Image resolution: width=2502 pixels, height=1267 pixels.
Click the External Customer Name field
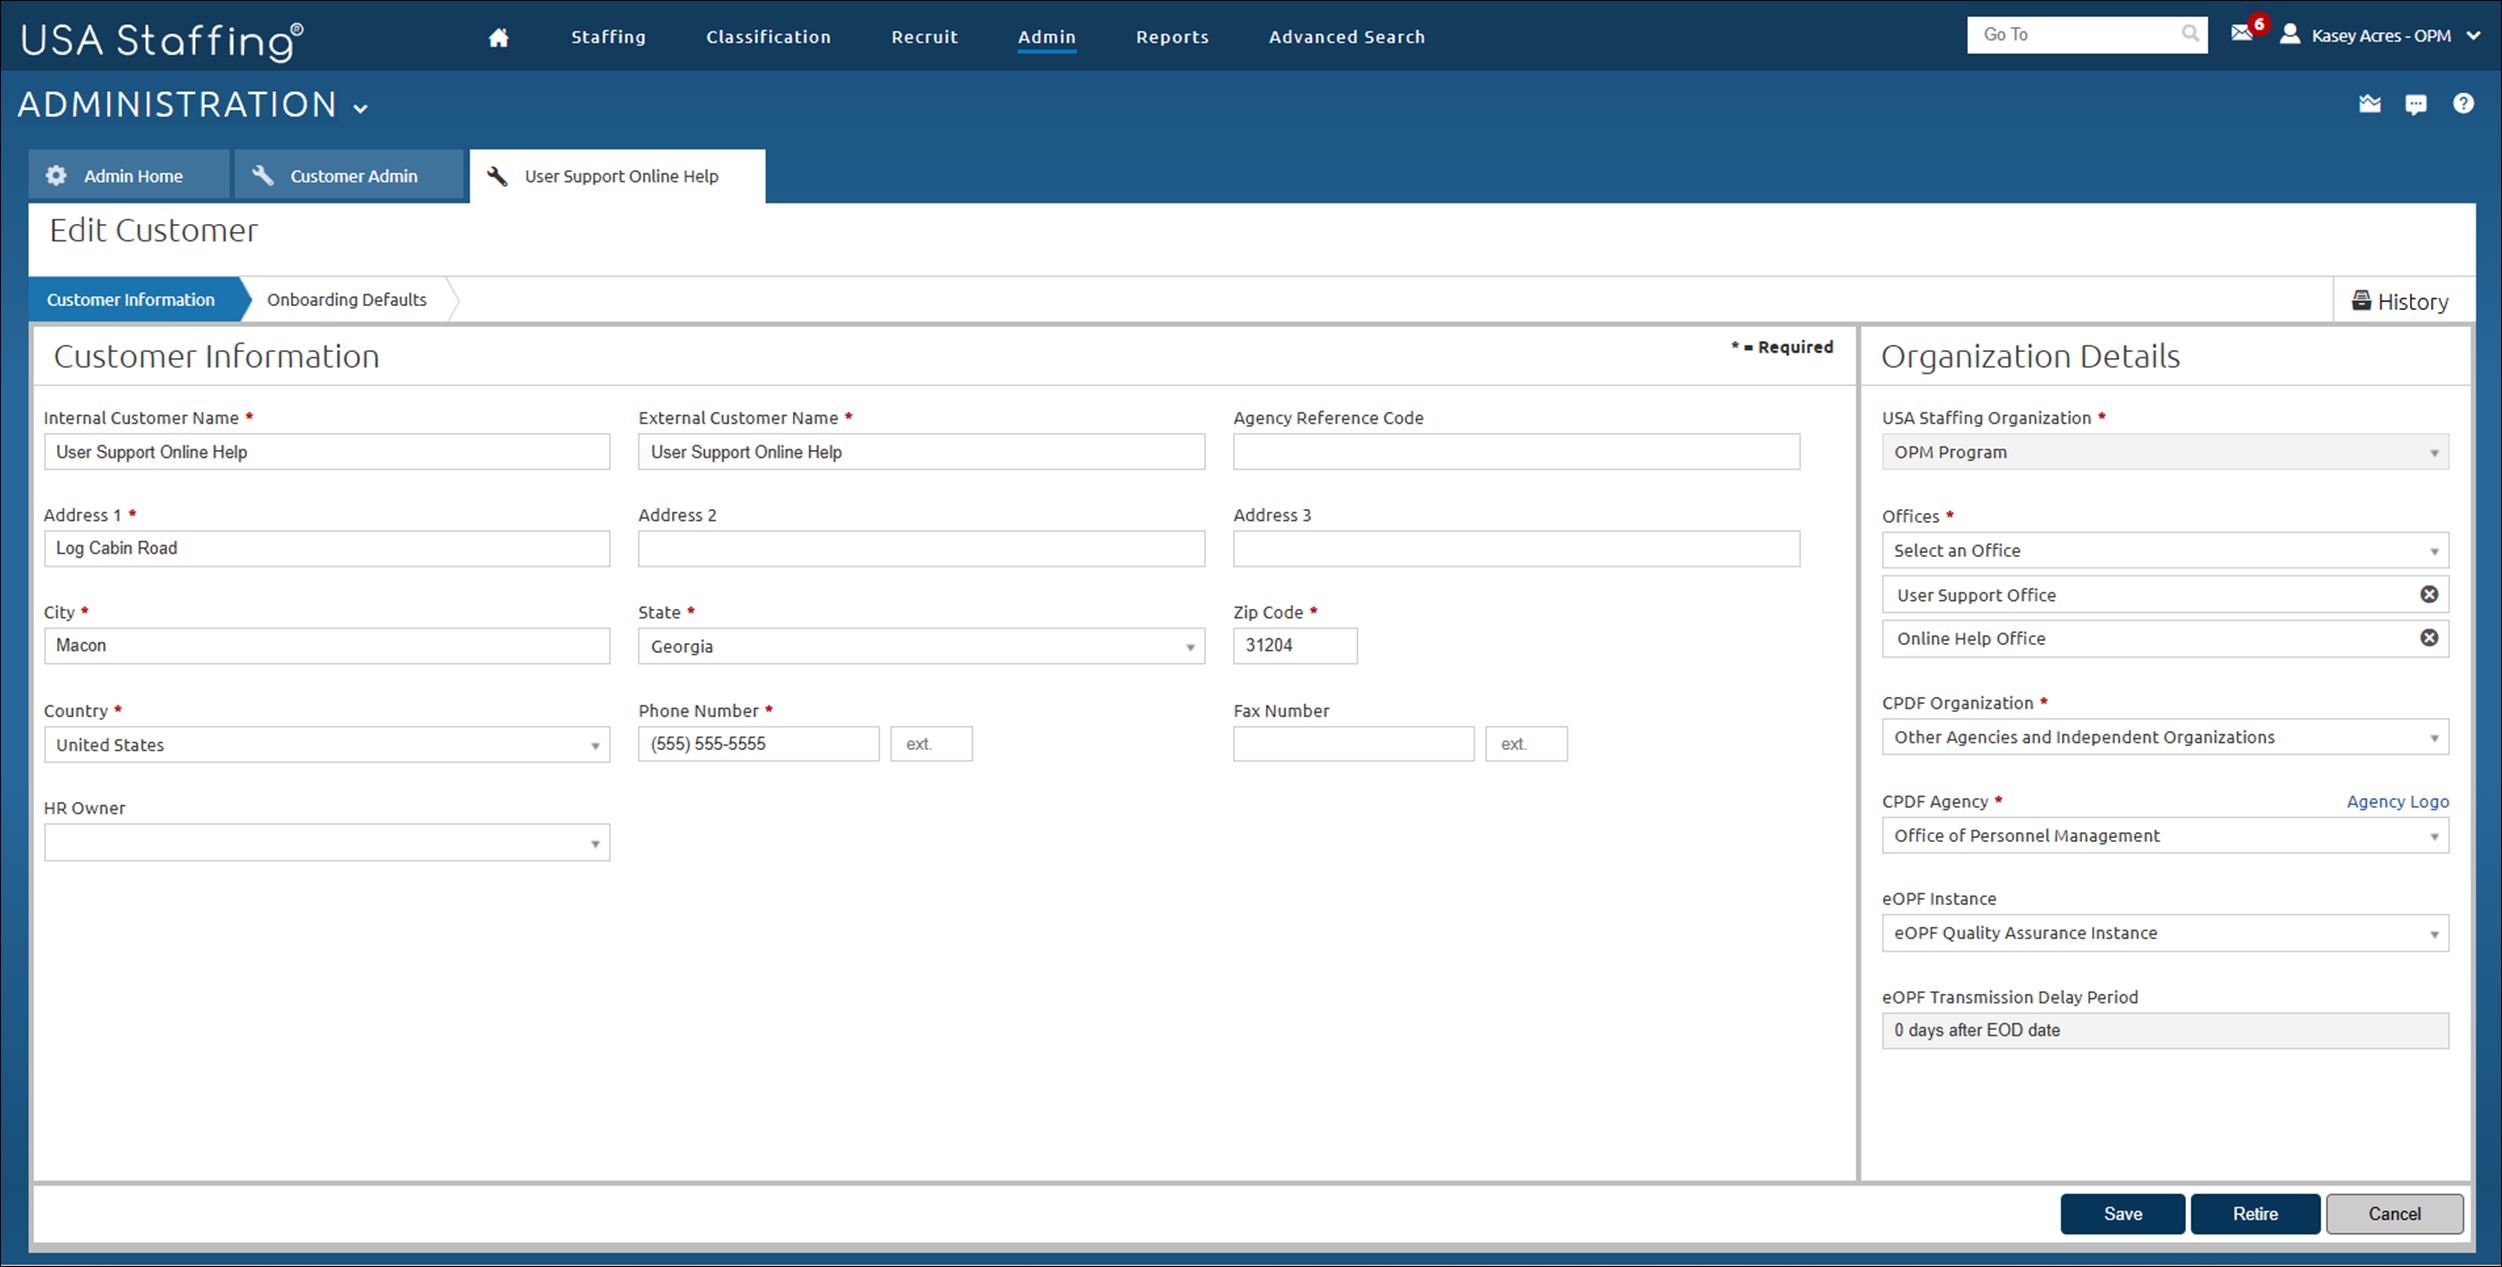coord(921,452)
